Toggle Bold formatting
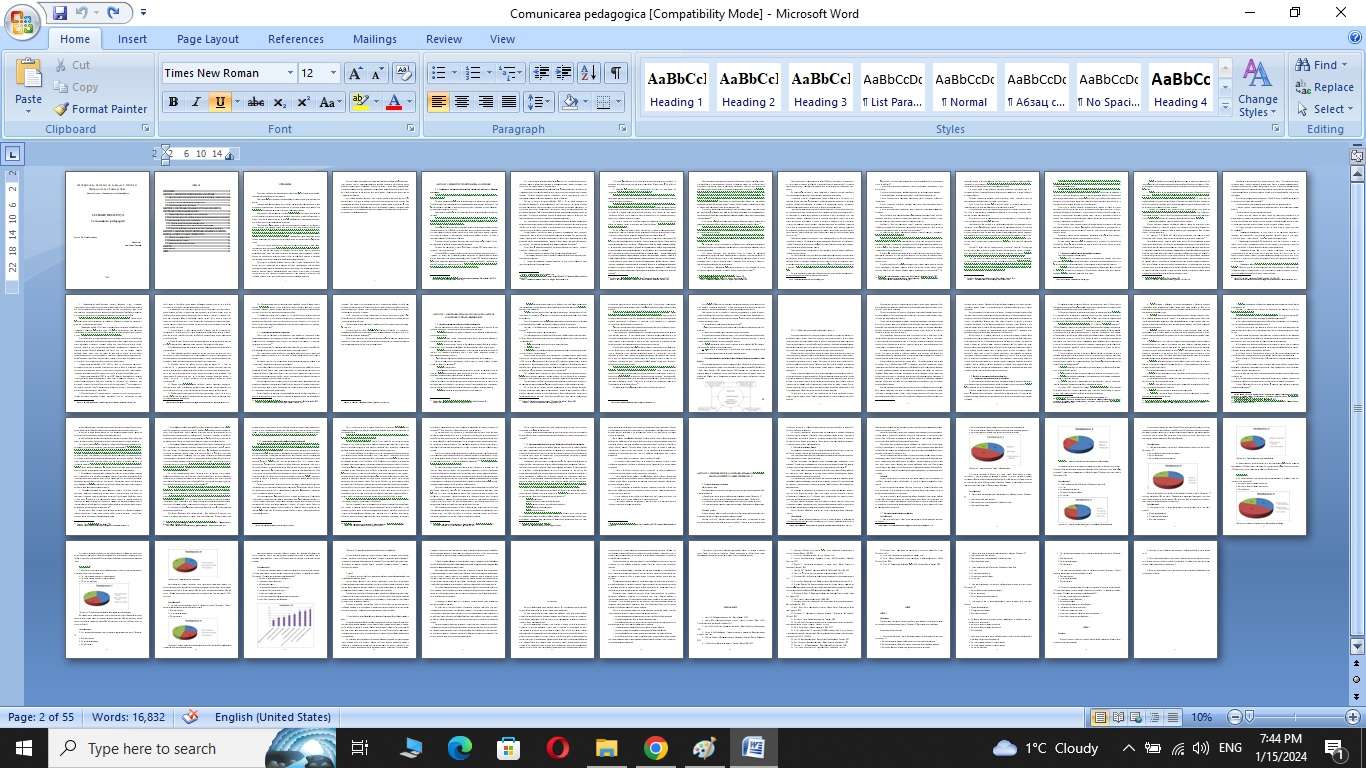The height and width of the screenshot is (768, 1366). coord(173,102)
